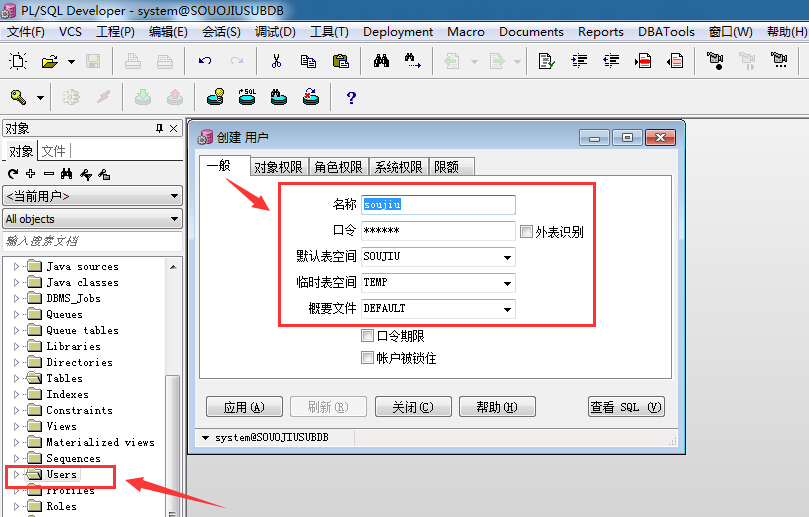Click the 帮助(H) button
The width and height of the screenshot is (809, 517).
tap(497, 407)
